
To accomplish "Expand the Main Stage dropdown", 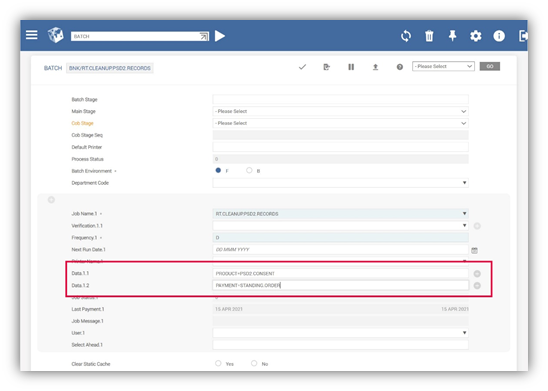I will (x=340, y=111).
